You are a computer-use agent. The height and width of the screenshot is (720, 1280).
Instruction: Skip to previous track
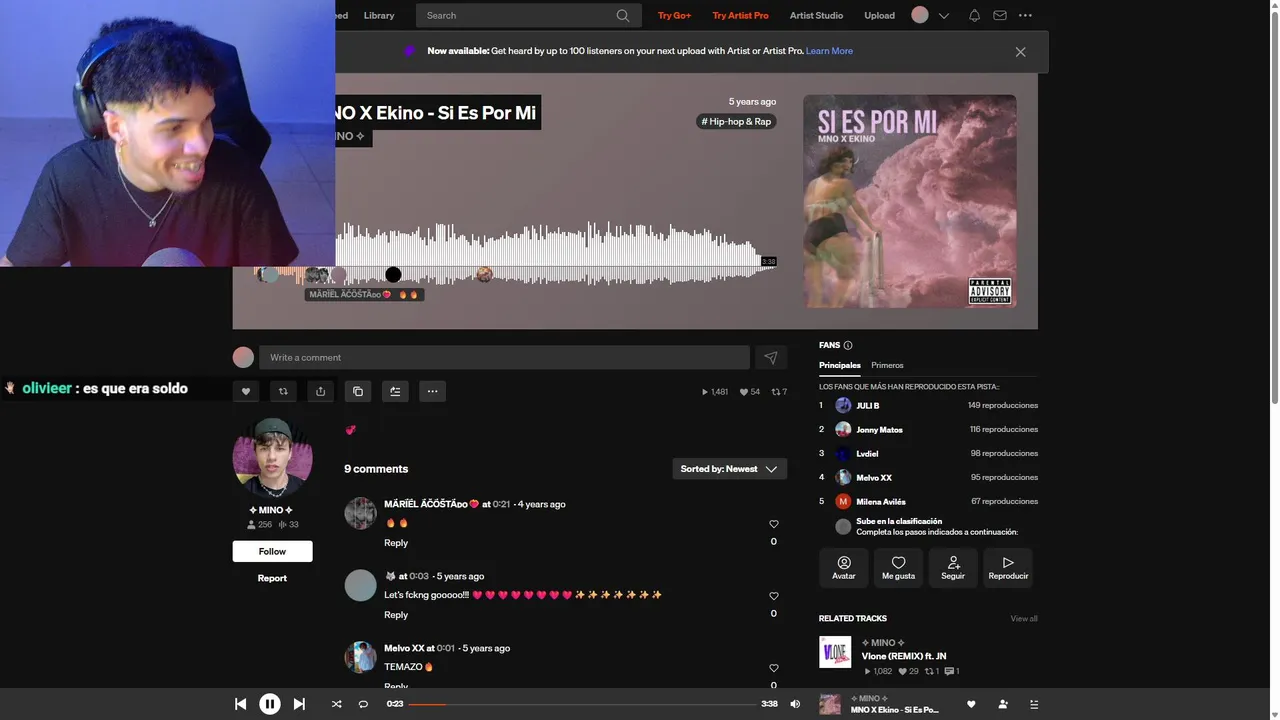pos(241,704)
